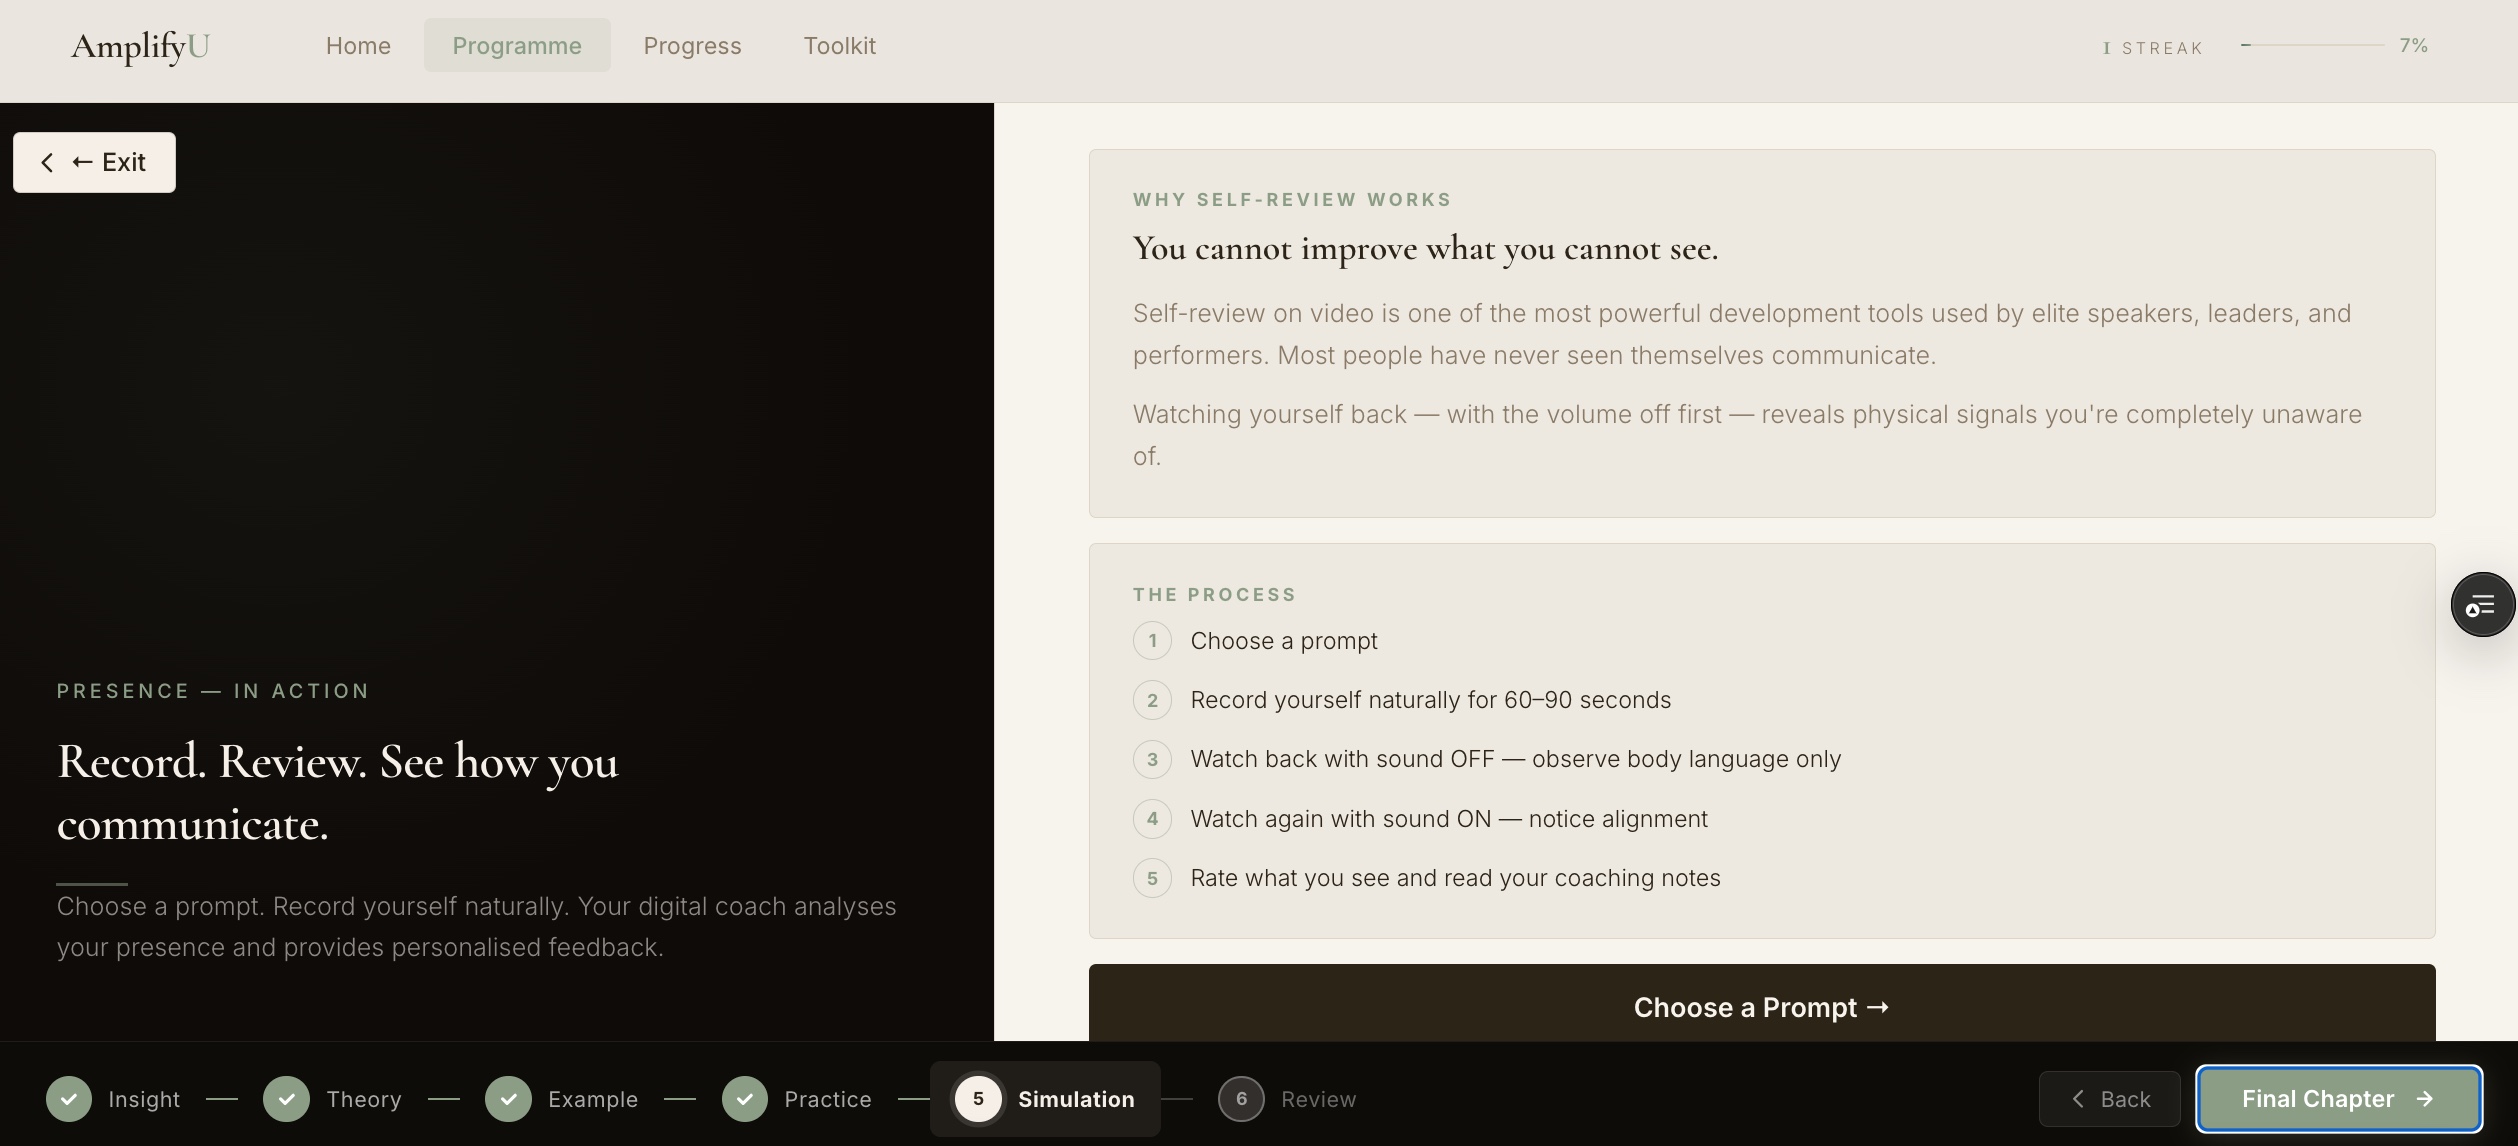This screenshot has width=2518, height=1146.
Task: Click step number 4 circle
Action: pyautogui.click(x=1152, y=819)
